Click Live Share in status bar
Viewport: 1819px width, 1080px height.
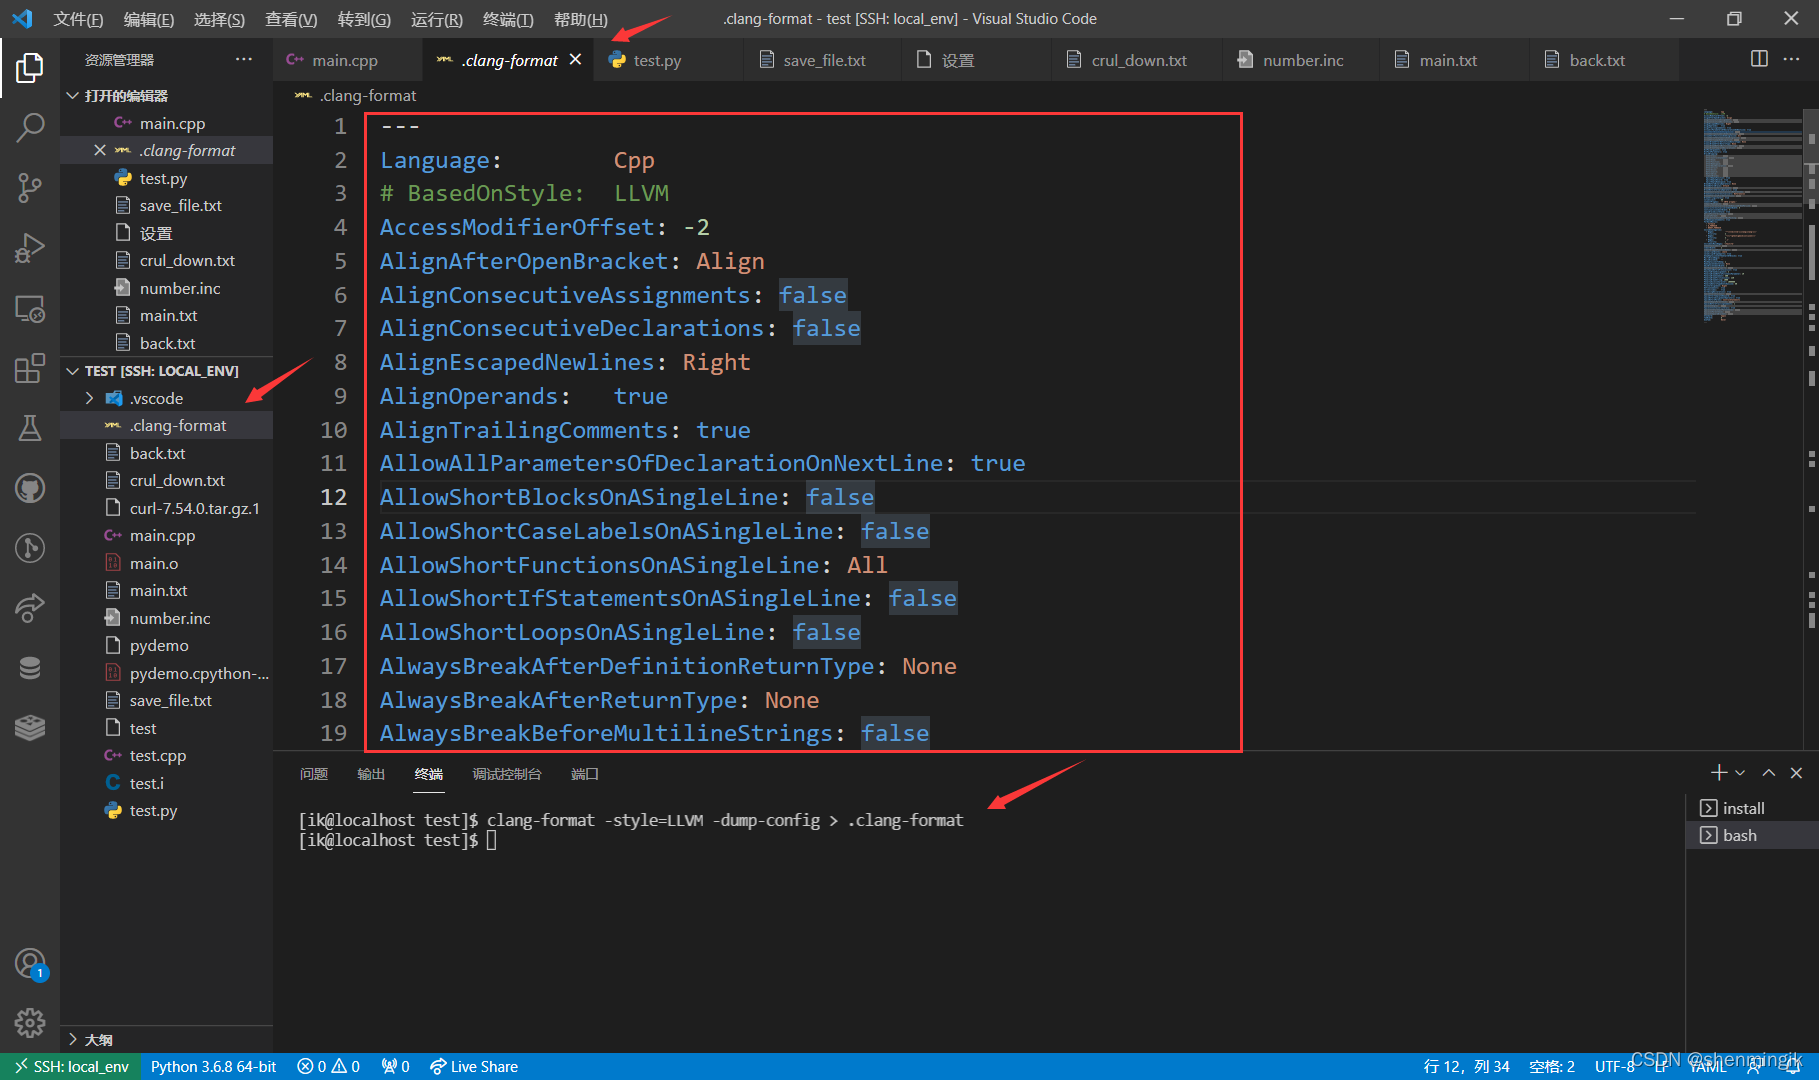coord(474,1066)
